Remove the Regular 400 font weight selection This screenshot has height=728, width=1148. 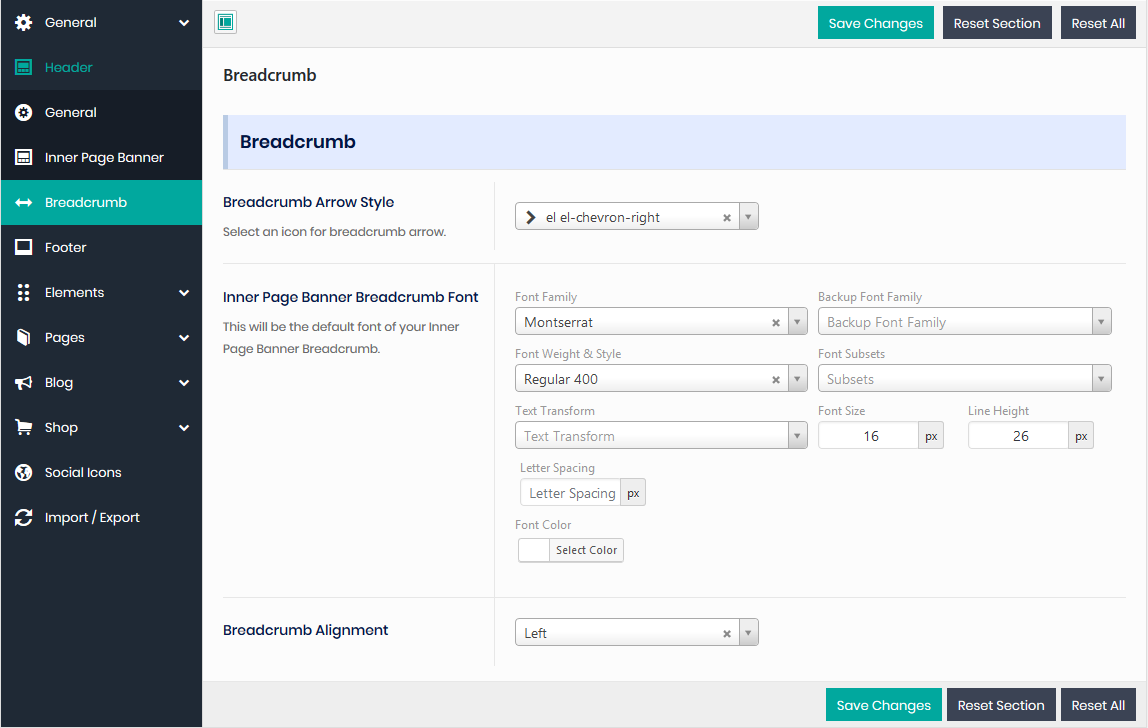776,380
